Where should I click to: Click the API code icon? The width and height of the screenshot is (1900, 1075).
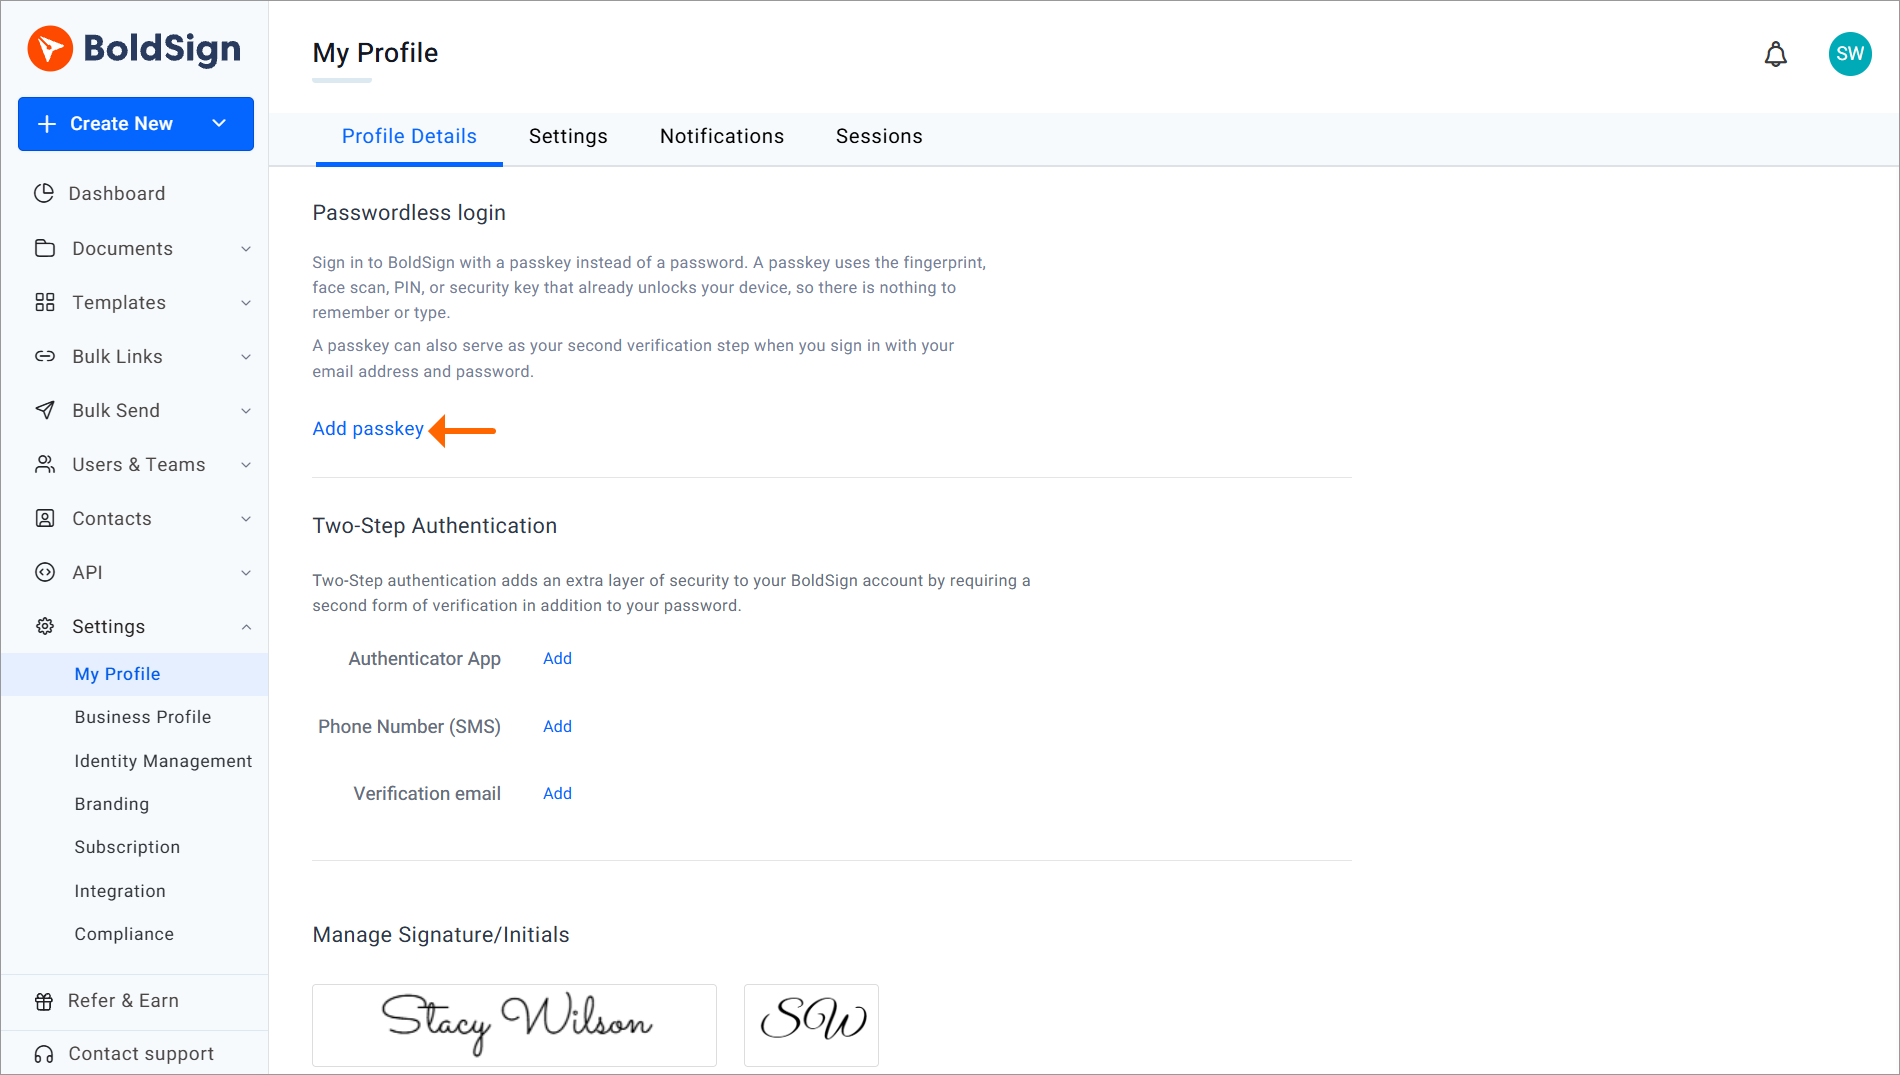[x=45, y=572]
